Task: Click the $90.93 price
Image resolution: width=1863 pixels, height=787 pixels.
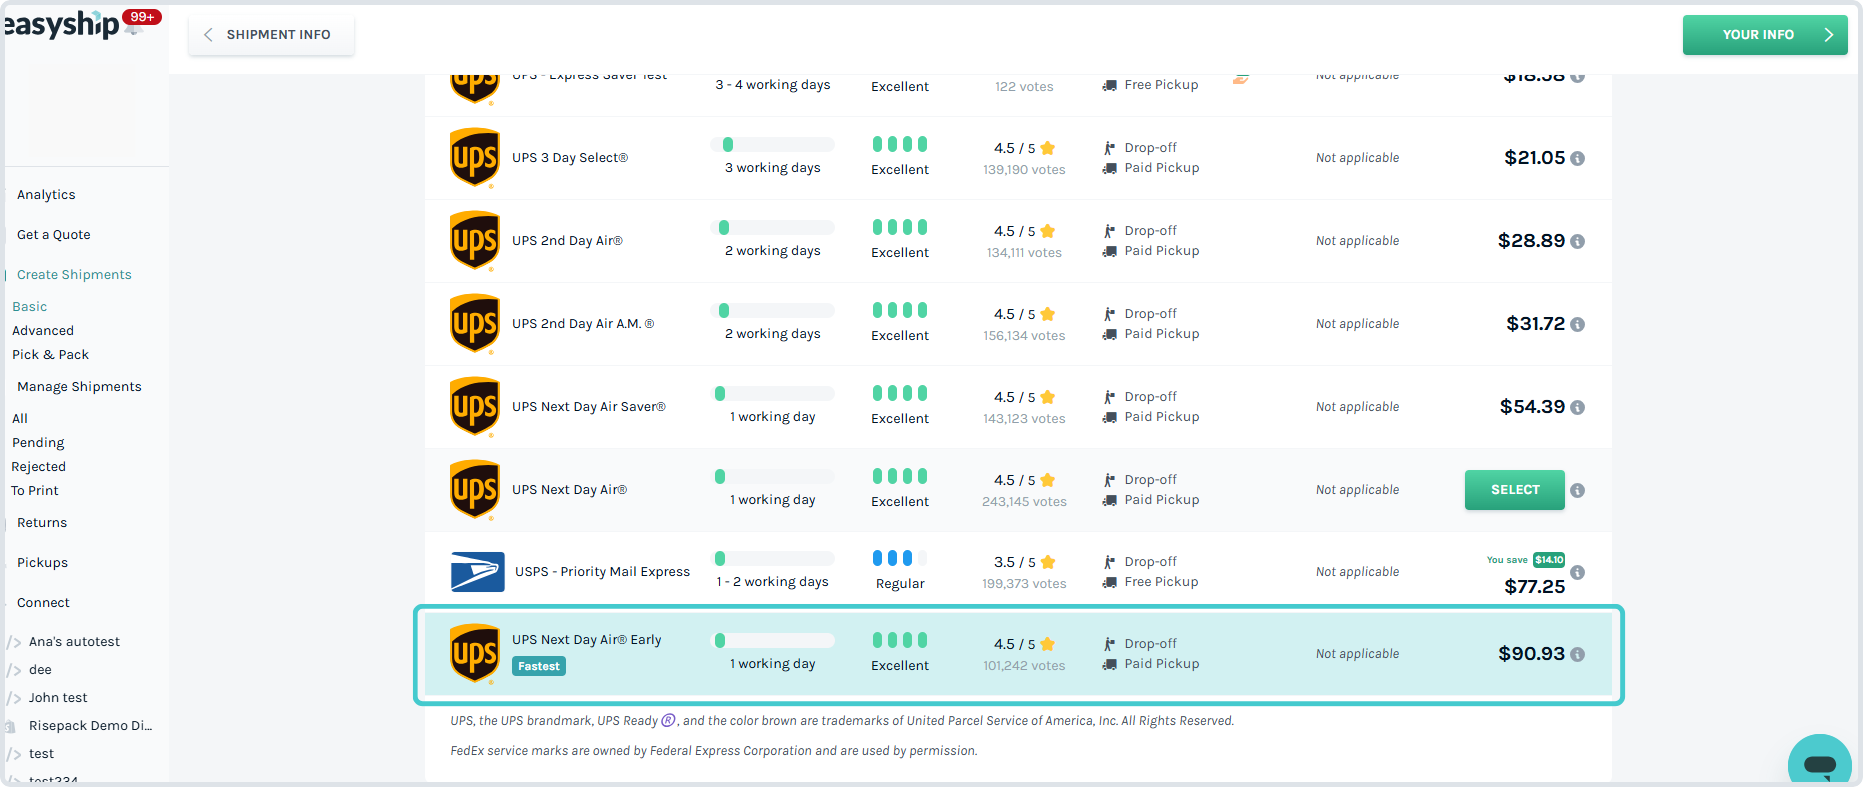Action: click(1531, 654)
